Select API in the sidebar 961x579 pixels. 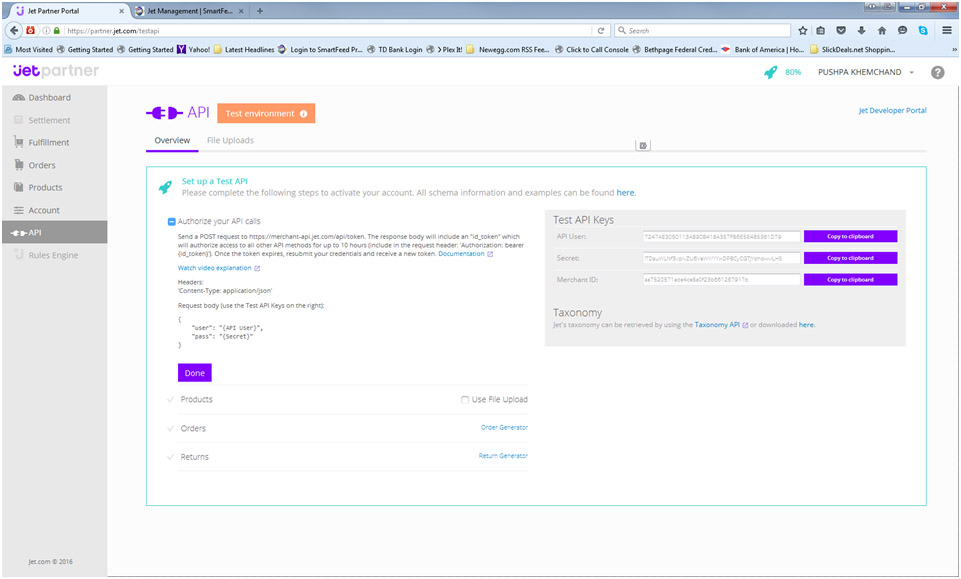point(55,232)
